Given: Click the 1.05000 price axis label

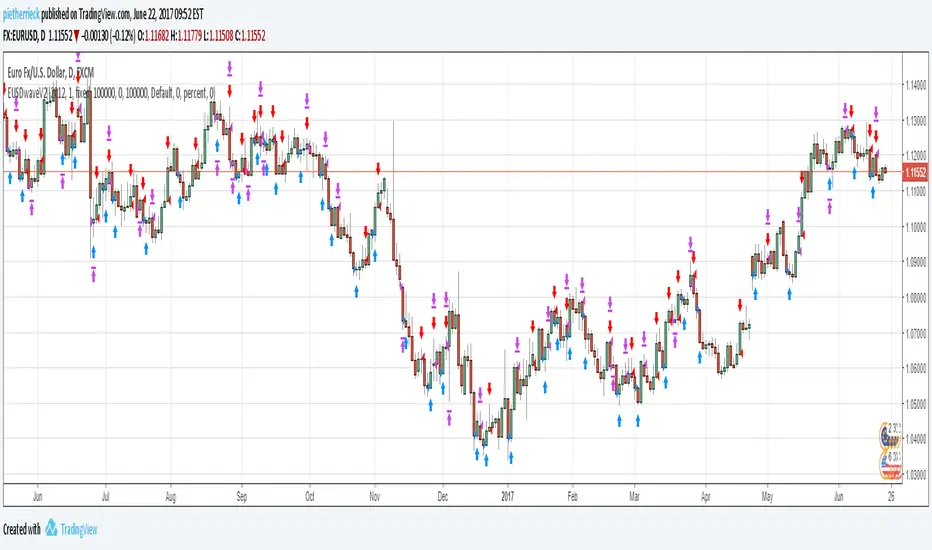Looking at the screenshot, I should (915, 403).
